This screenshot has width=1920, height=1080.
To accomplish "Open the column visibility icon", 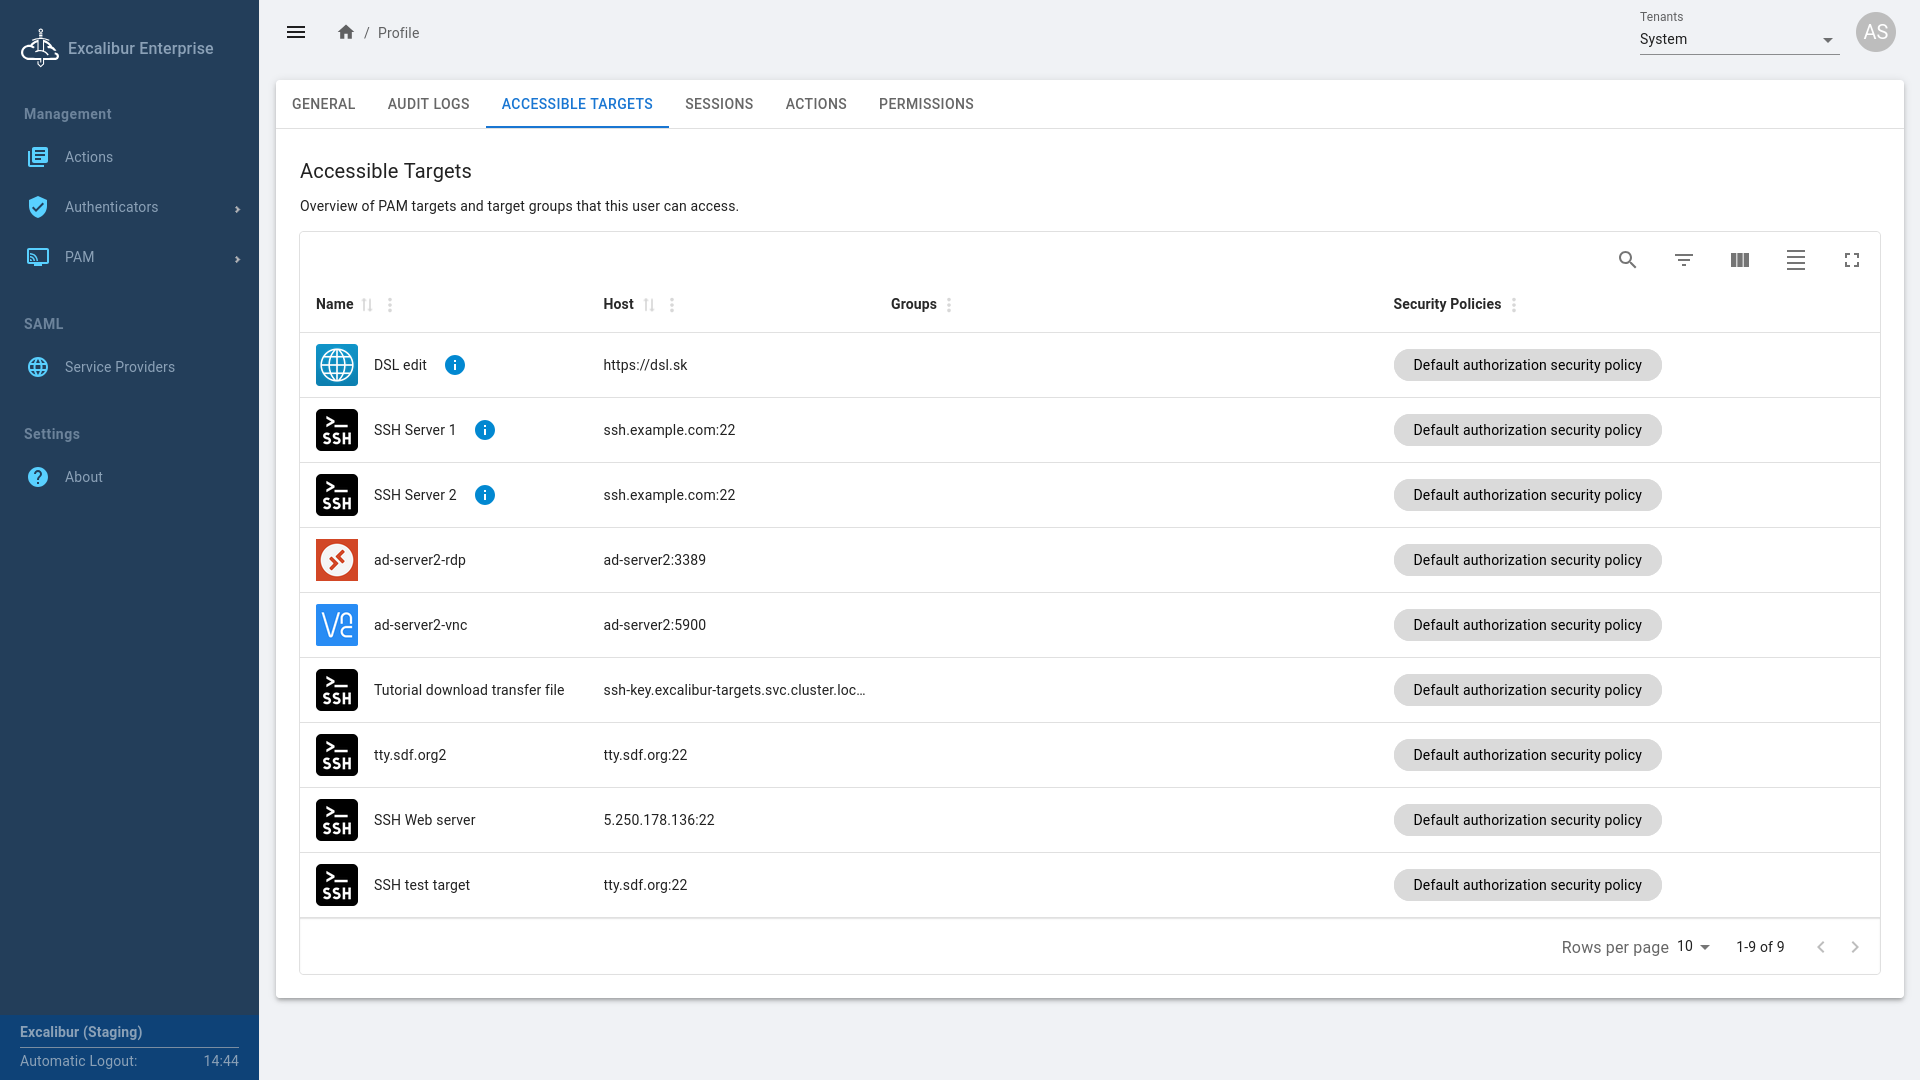I will tap(1739, 260).
